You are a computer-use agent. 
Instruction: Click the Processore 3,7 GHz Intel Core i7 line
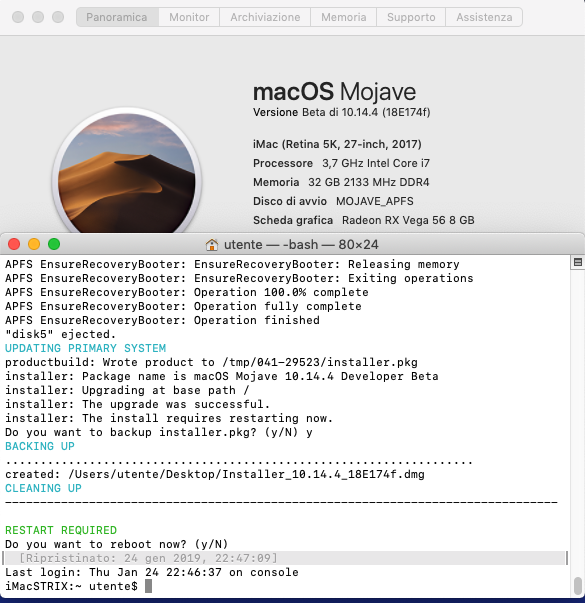[341, 163]
